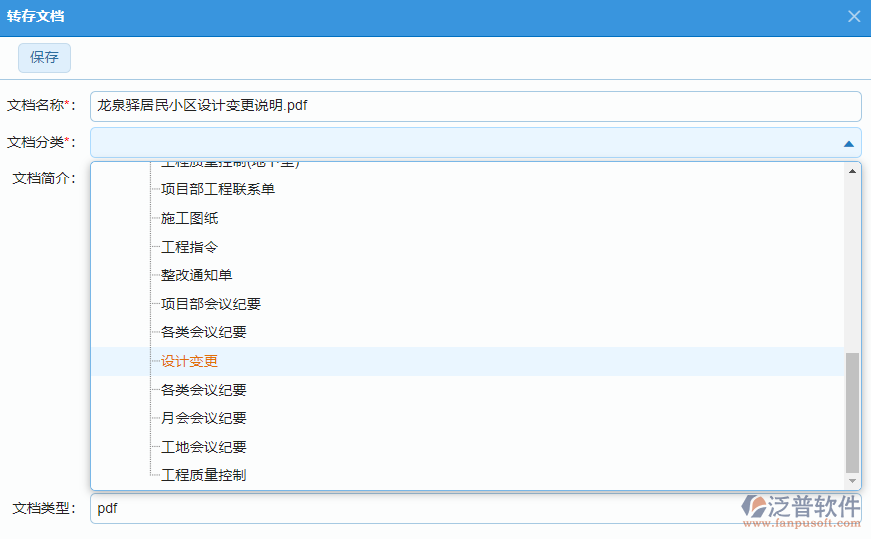Select 月会会议纪要 category

tap(203, 418)
